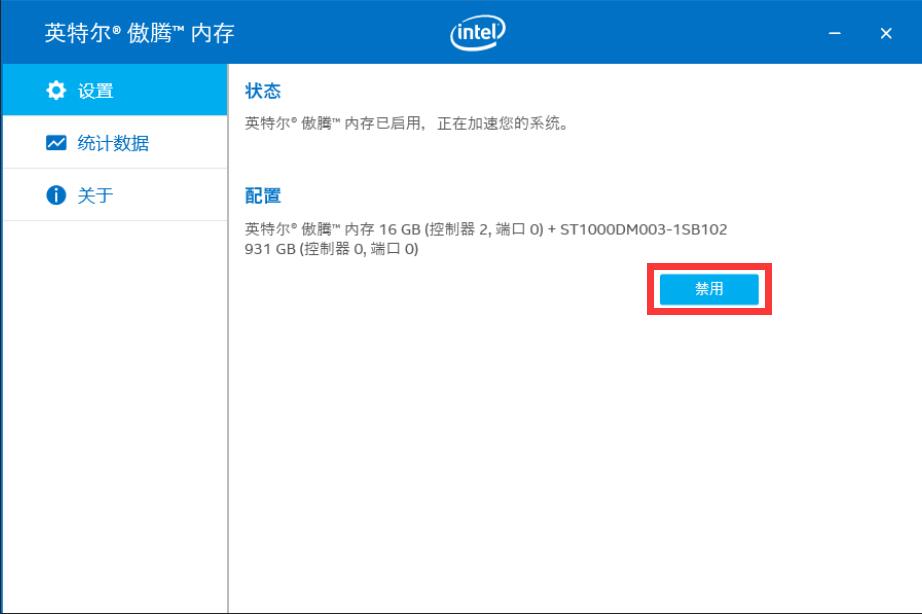Click the blank content area below 禁用
922x614 pixels.
pos(574,450)
